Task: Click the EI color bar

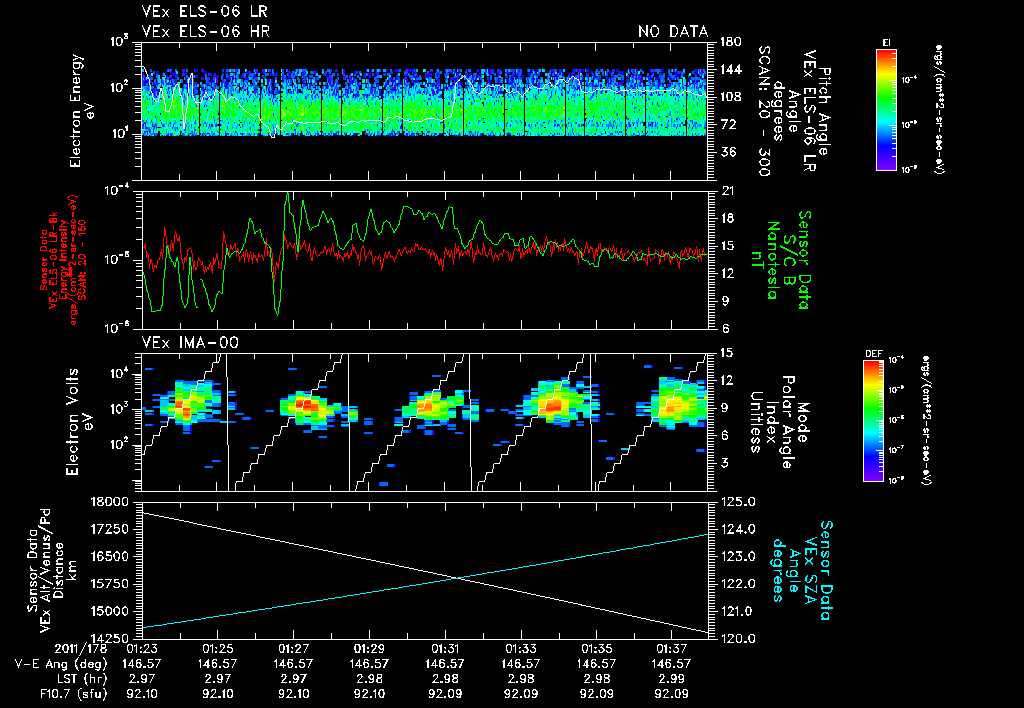Action: (886, 109)
